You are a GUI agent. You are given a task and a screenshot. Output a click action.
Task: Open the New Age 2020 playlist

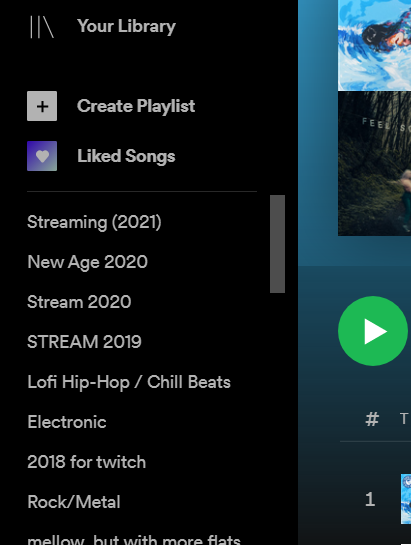[x=87, y=262]
